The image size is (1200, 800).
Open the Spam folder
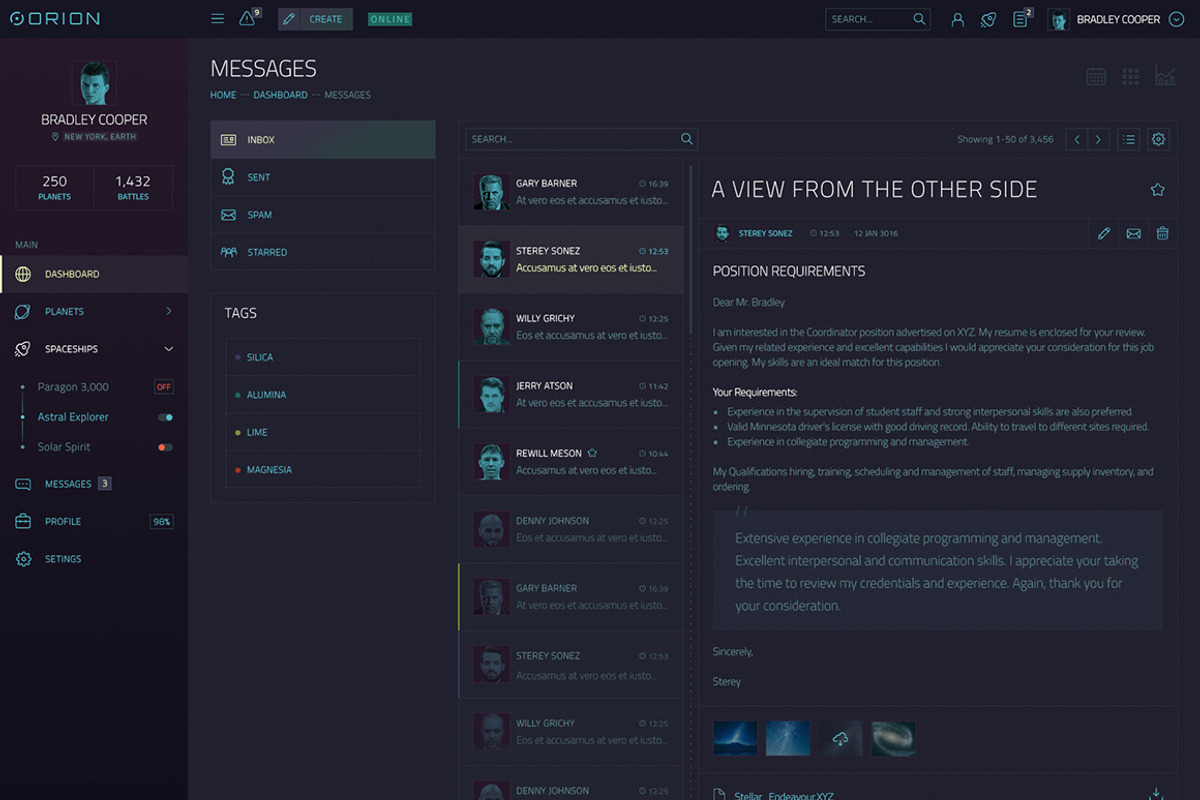(262, 214)
